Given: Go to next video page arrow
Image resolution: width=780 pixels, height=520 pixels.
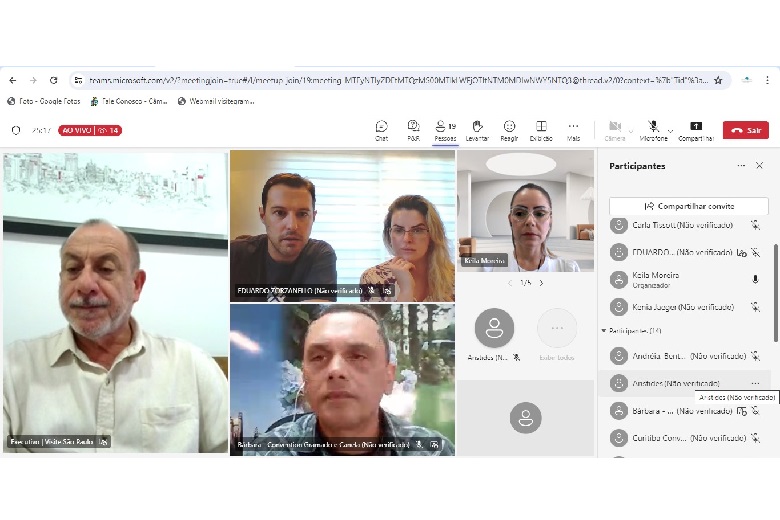Looking at the screenshot, I should pos(541,283).
